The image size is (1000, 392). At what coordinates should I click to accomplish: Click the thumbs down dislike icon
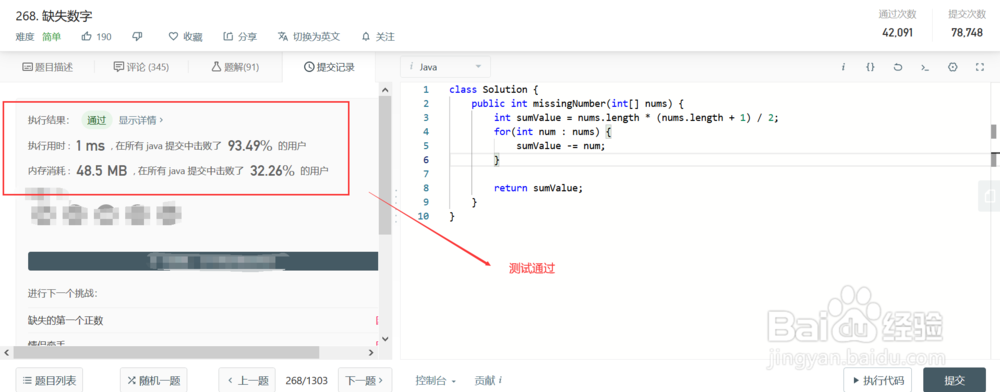point(137,36)
